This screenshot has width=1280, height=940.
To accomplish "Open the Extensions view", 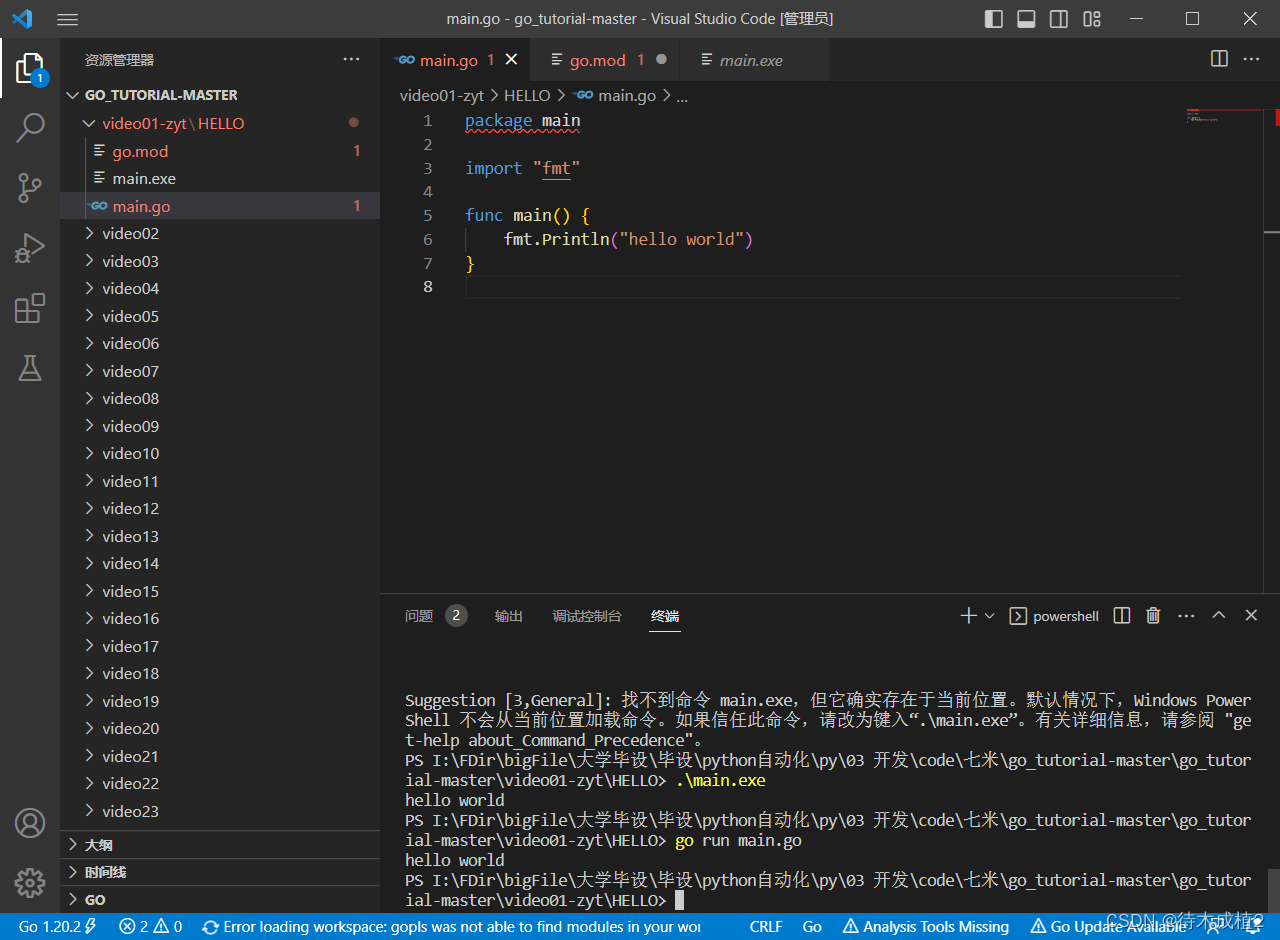I will pos(30,308).
